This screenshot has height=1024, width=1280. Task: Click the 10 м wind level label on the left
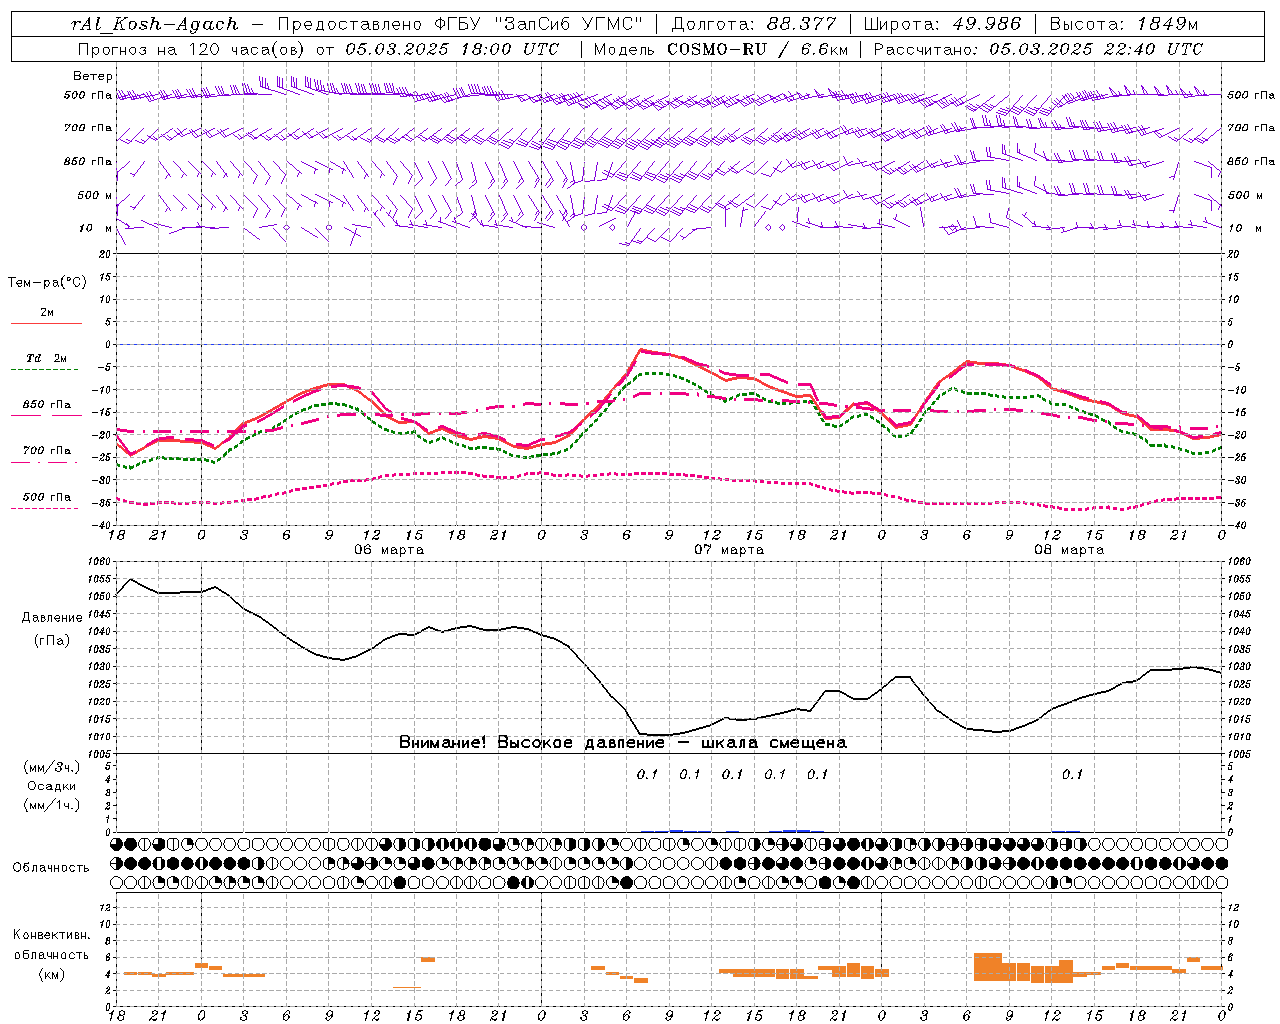point(96,228)
